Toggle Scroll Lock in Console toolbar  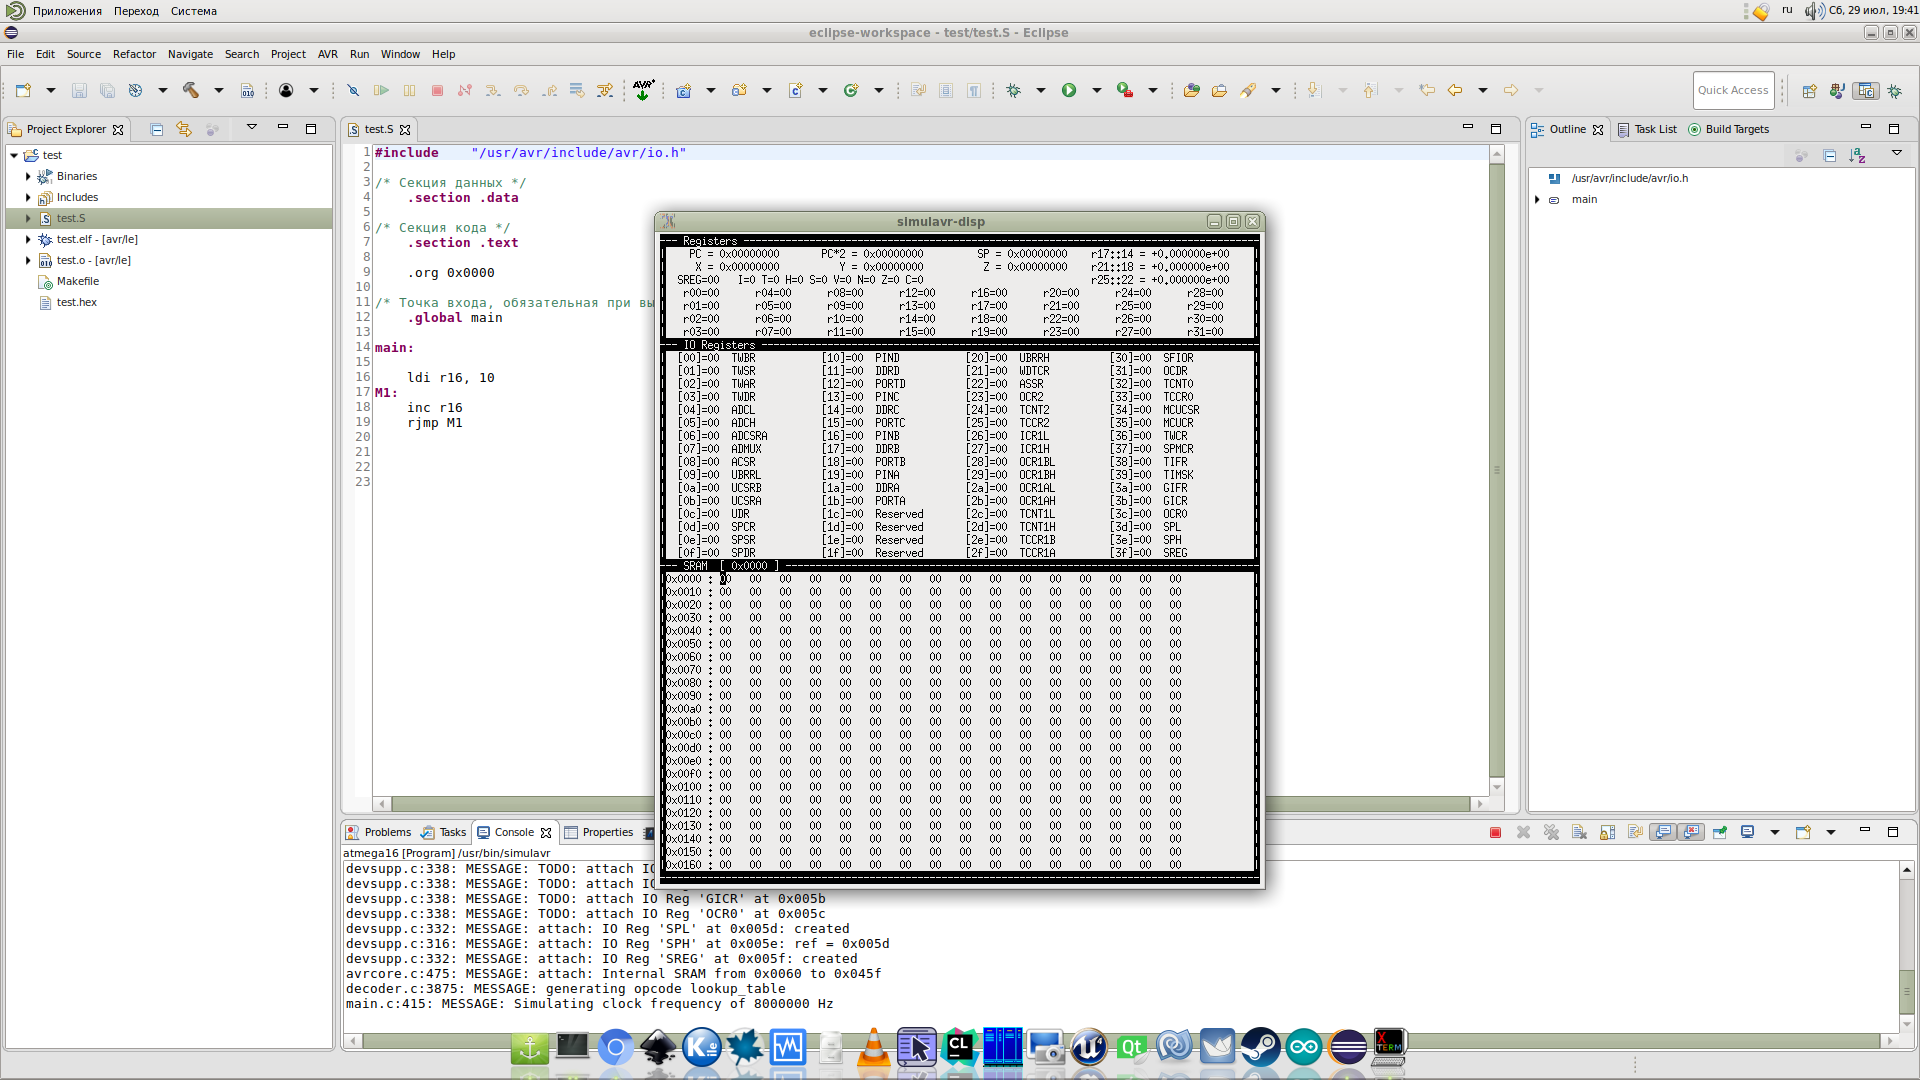tap(1607, 832)
